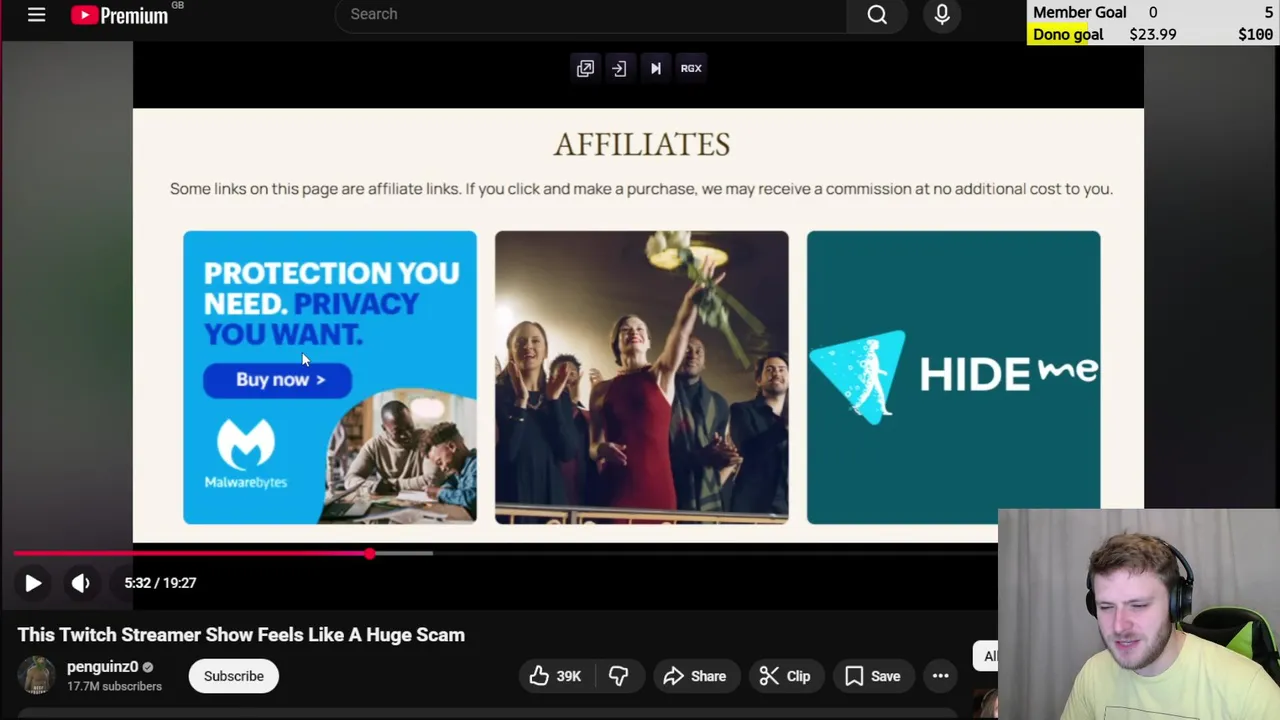Open more actions three-dot menu
This screenshot has width=1280, height=720.
[x=941, y=676]
